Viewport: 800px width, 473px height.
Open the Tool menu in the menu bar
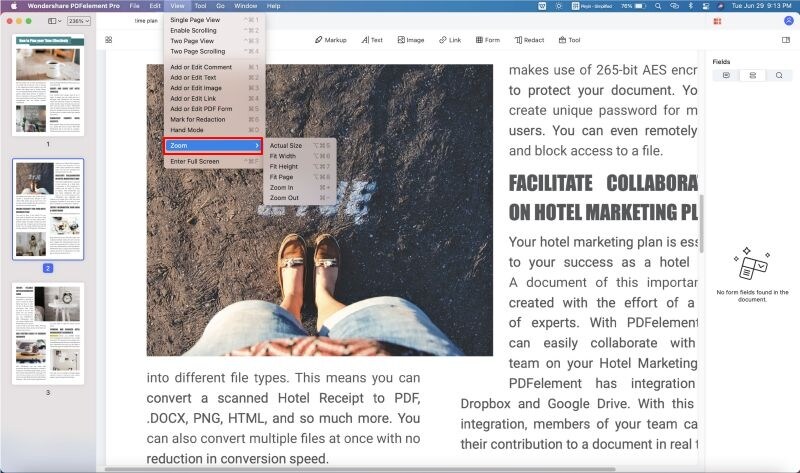point(200,6)
